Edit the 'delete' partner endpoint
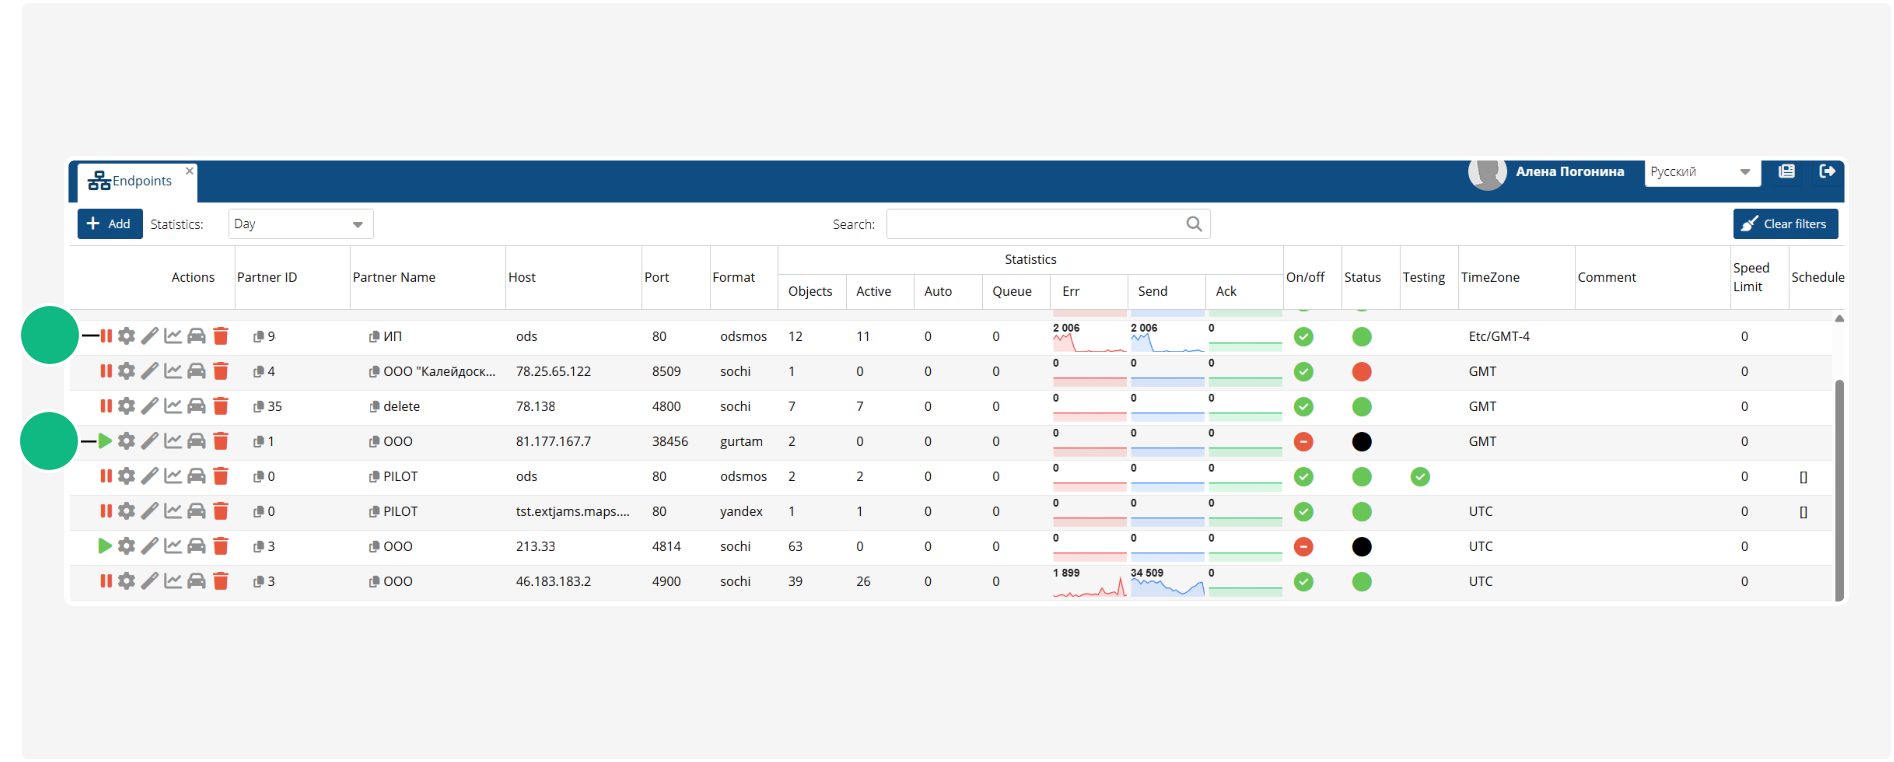Viewport: 1894px width, 762px height. point(149,406)
